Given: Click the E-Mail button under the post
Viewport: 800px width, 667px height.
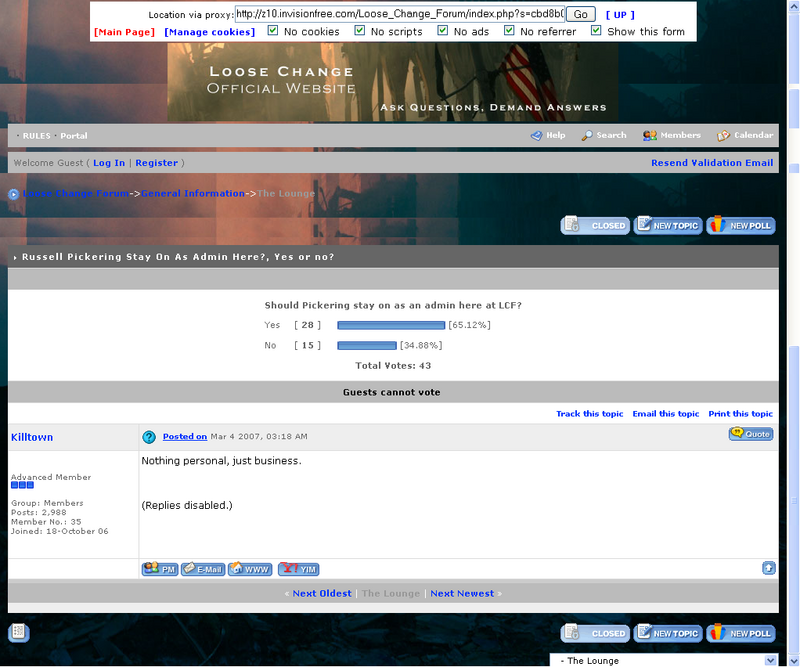Looking at the screenshot, I should click(202, 569).
